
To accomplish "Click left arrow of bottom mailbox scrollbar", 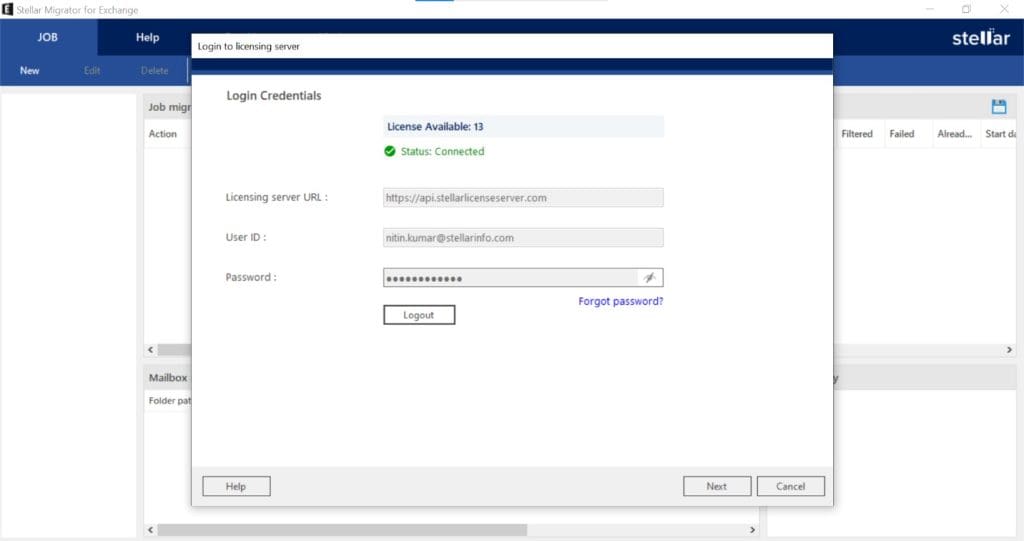I will pyautogui.click(x=151, y=530).
